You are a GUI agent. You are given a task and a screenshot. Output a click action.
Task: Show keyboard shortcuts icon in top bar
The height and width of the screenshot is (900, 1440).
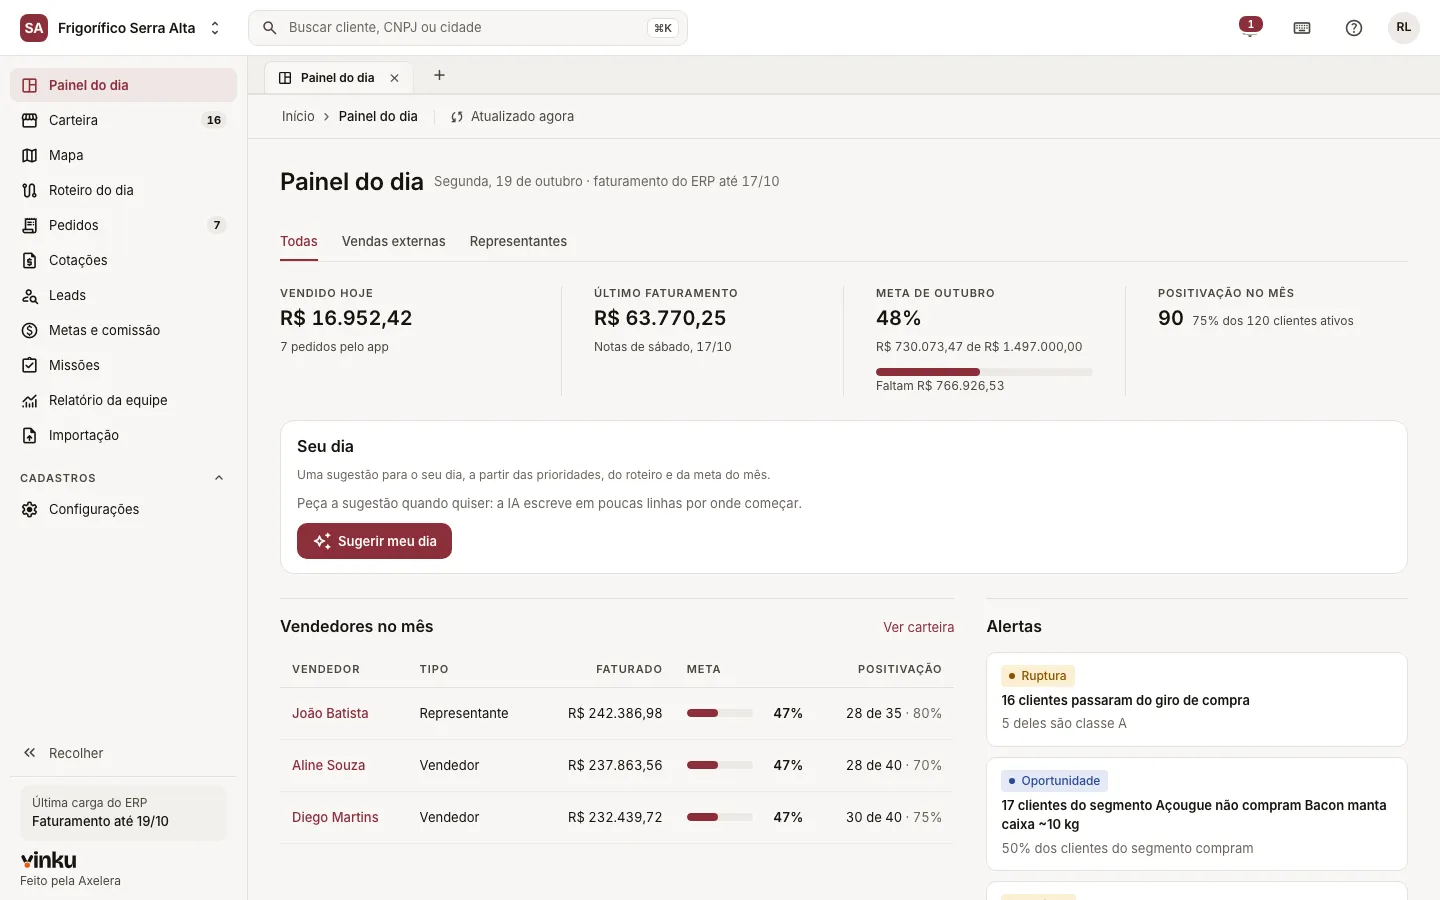[1302, 28]
